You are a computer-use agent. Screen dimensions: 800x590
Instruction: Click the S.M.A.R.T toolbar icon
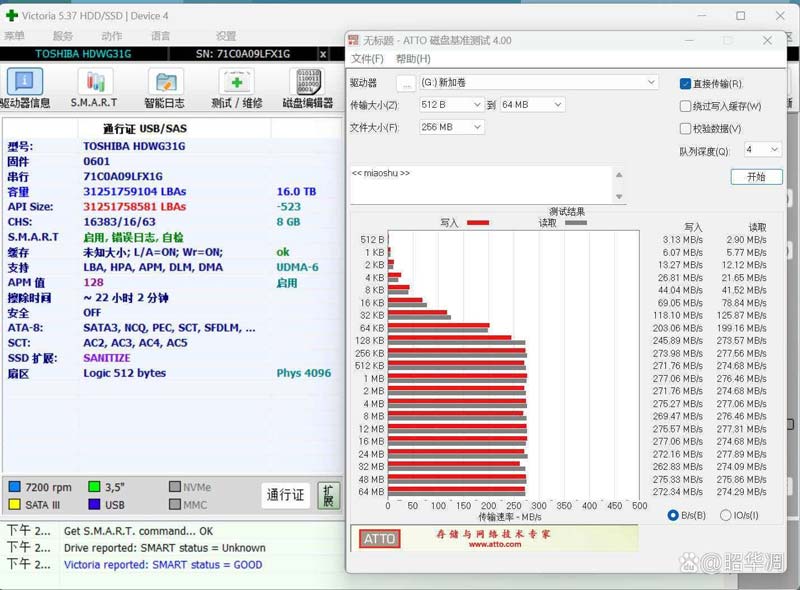pos(94,83)
